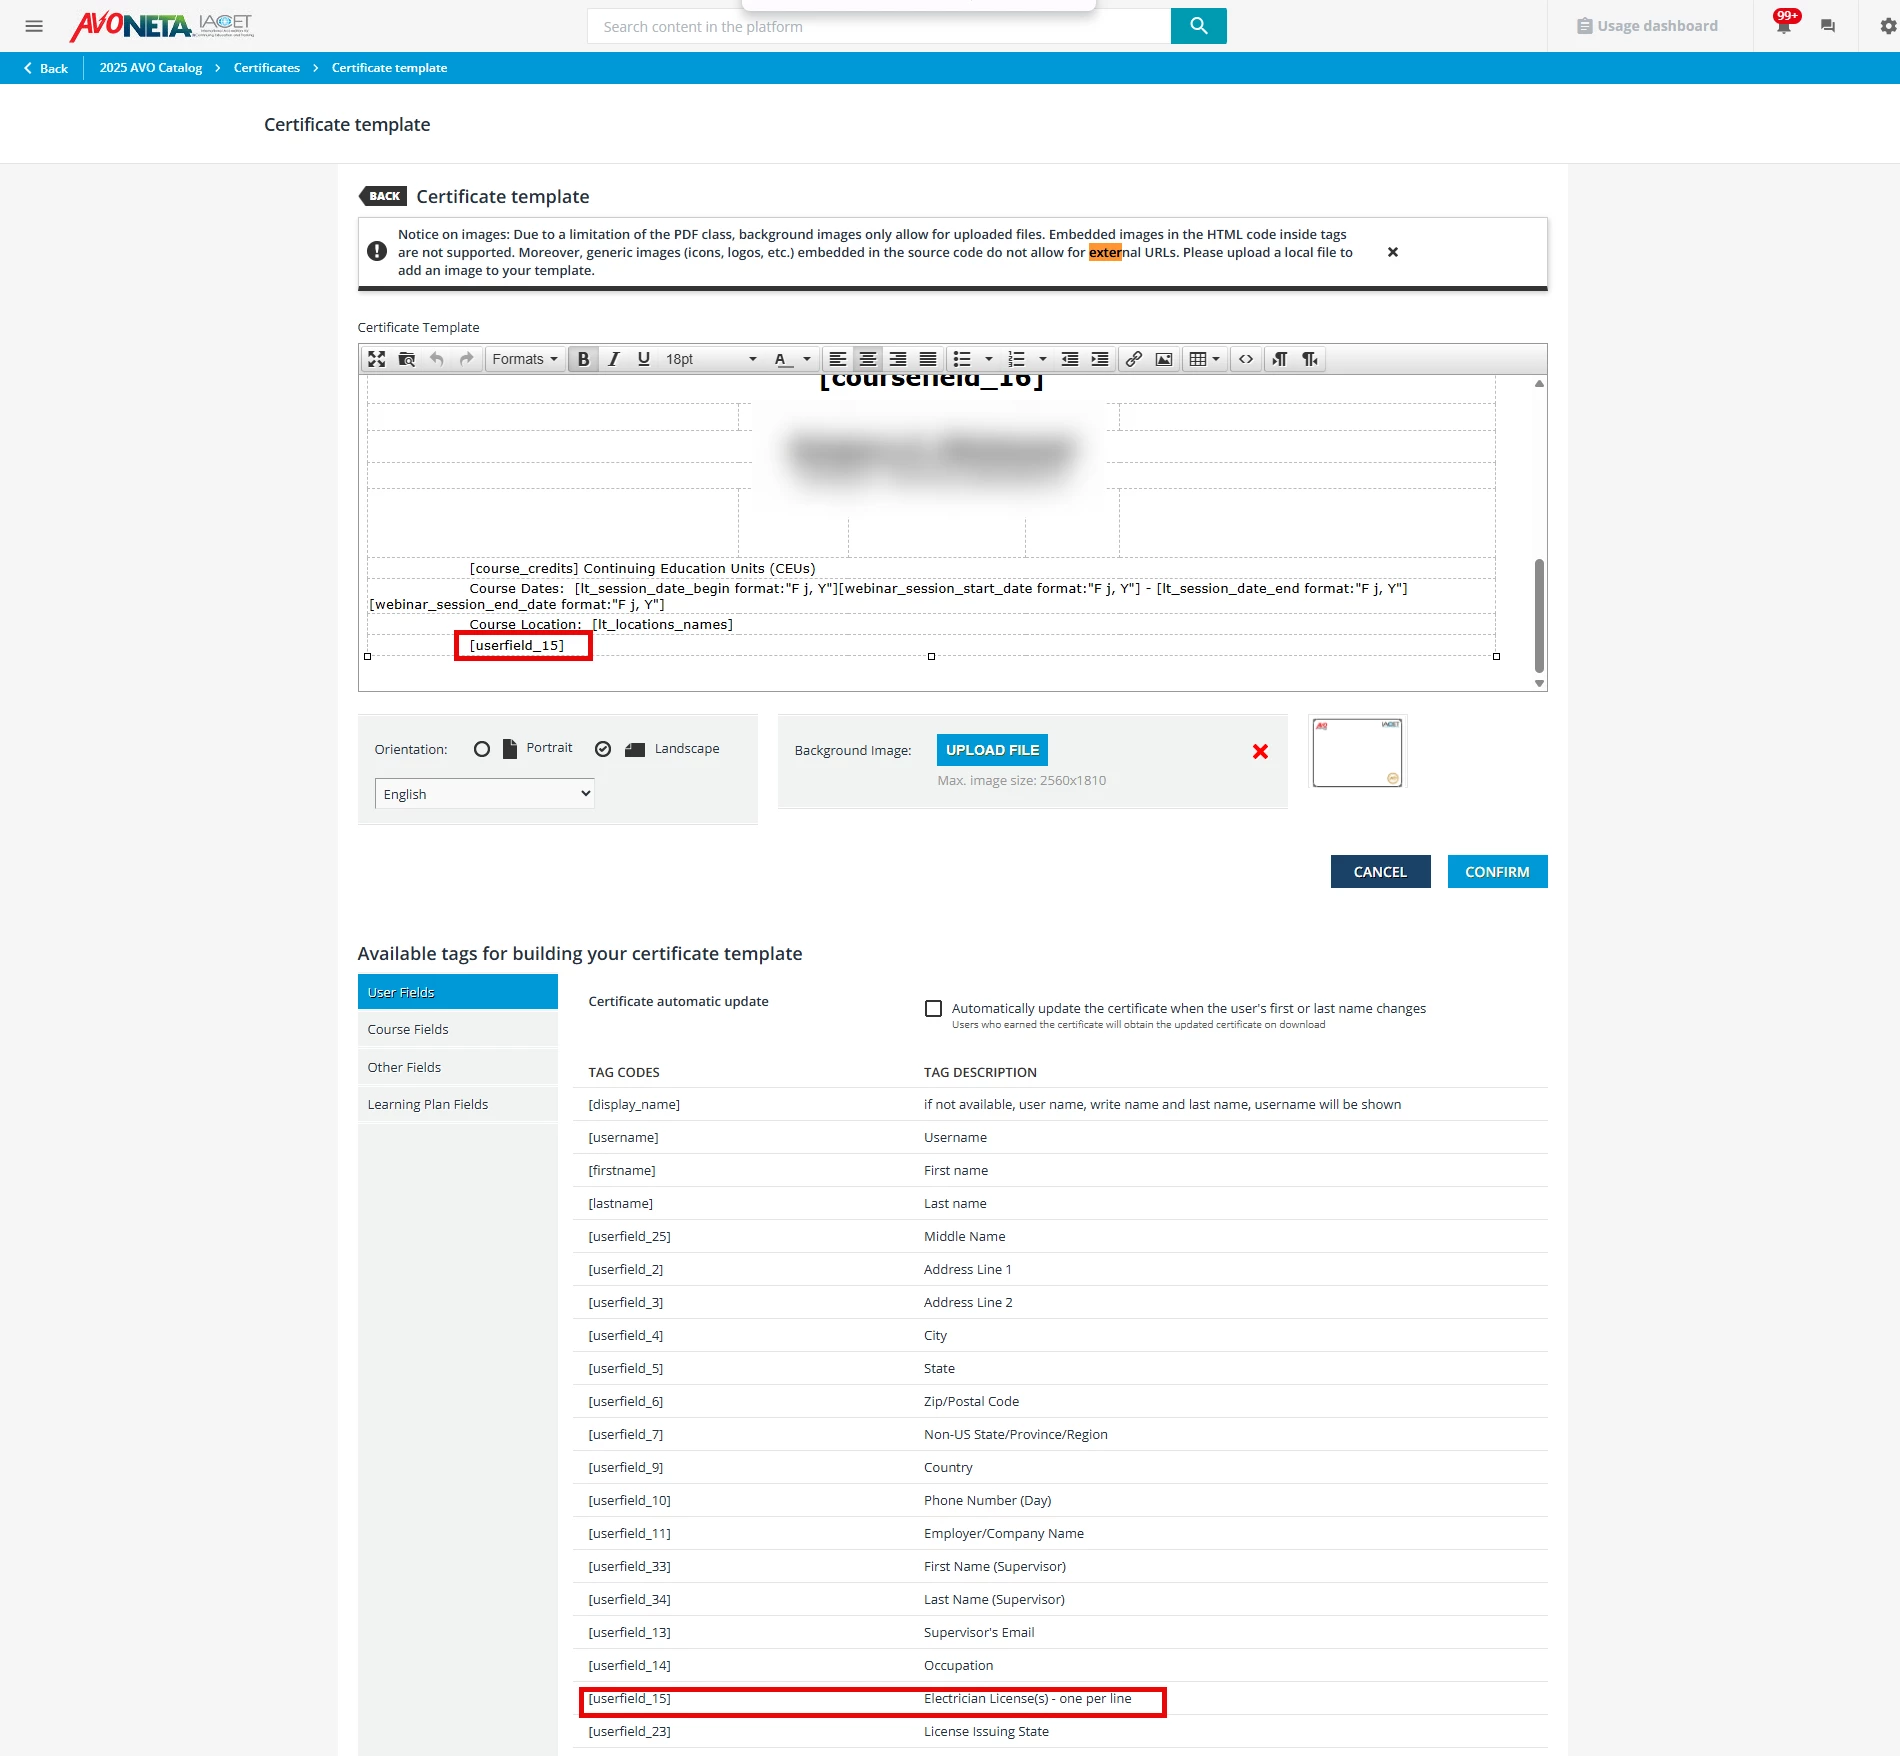Switch to the User Fields tab
Screen dimensions: 1900x1756
click(458, 992)
